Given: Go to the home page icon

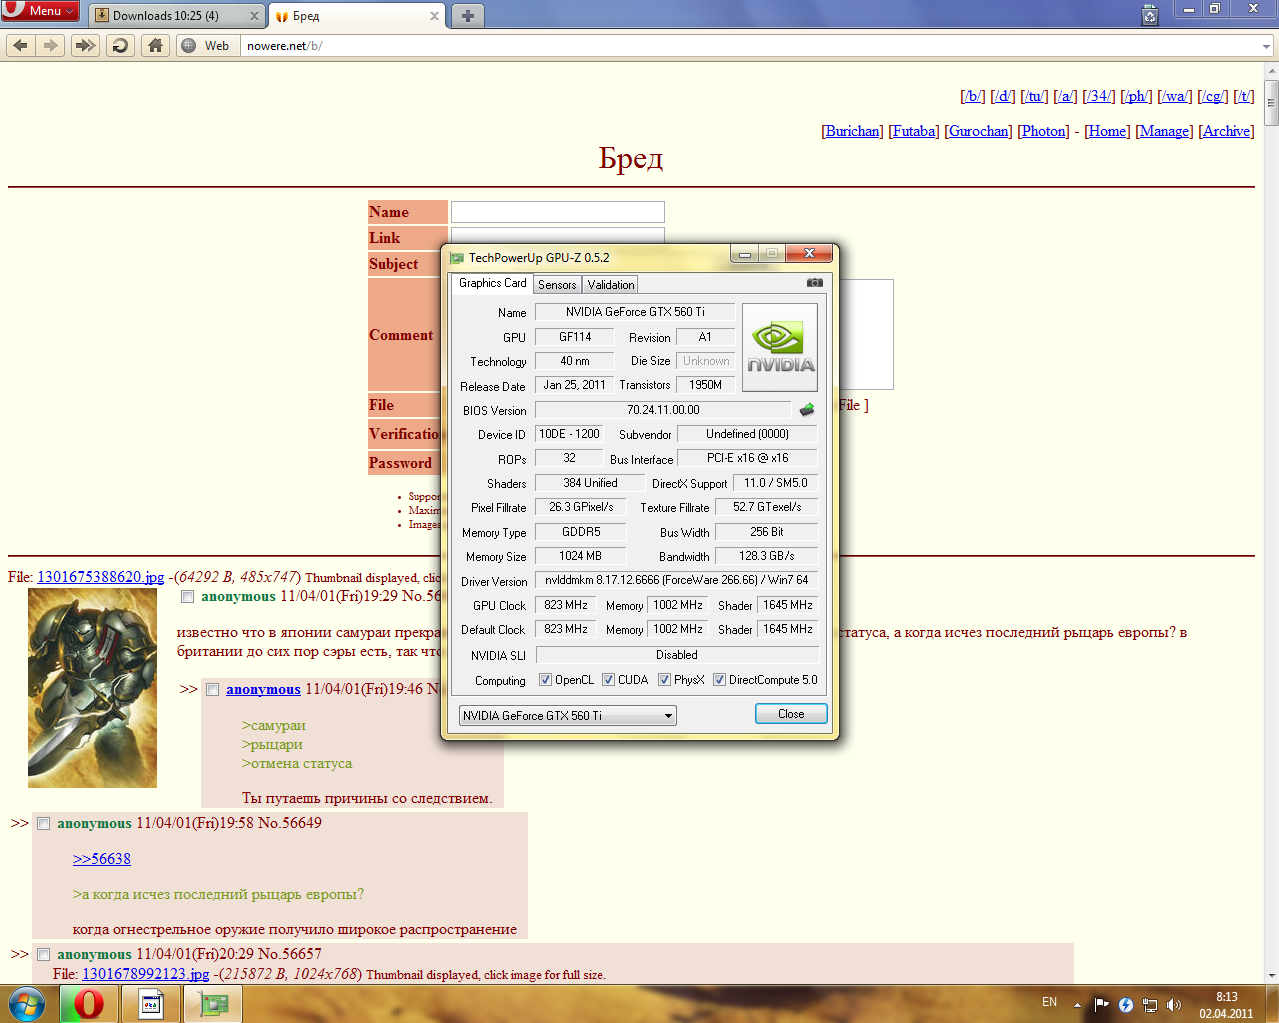Looking at the screenshot, I should pos(155,45).
